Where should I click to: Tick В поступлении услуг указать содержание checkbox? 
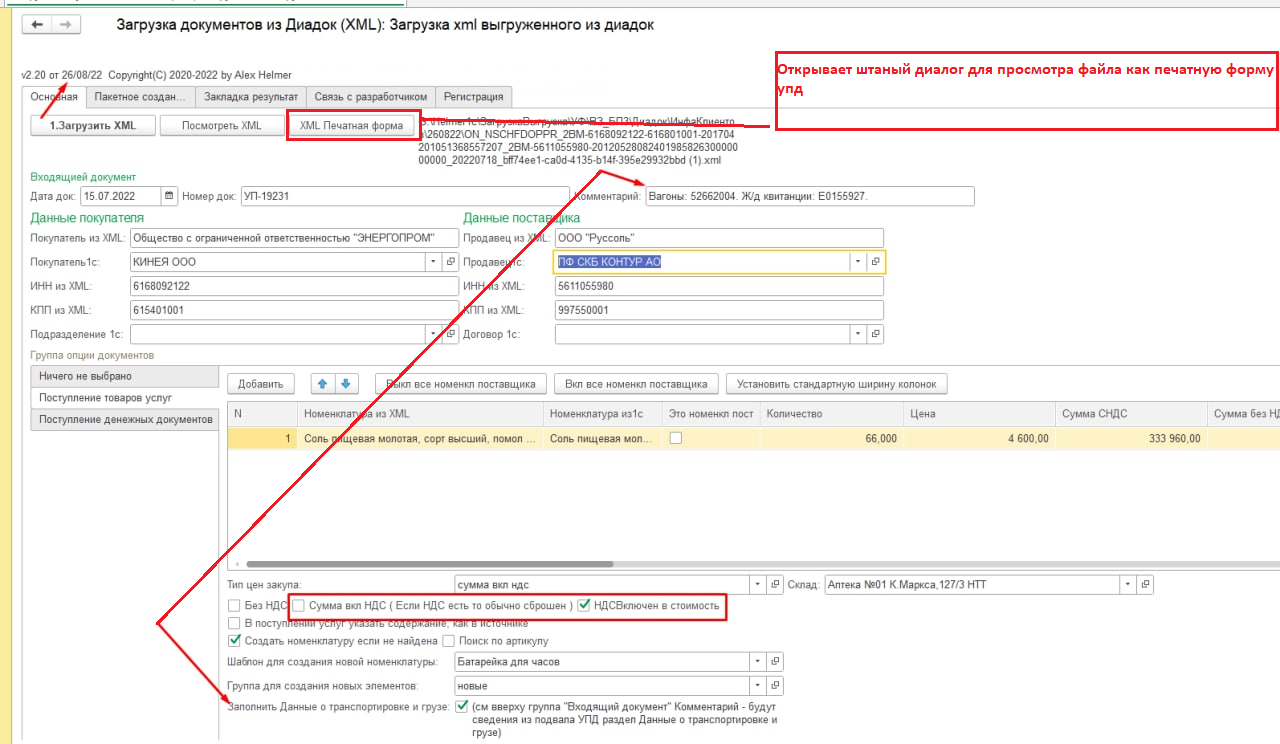tap(234, 623)
